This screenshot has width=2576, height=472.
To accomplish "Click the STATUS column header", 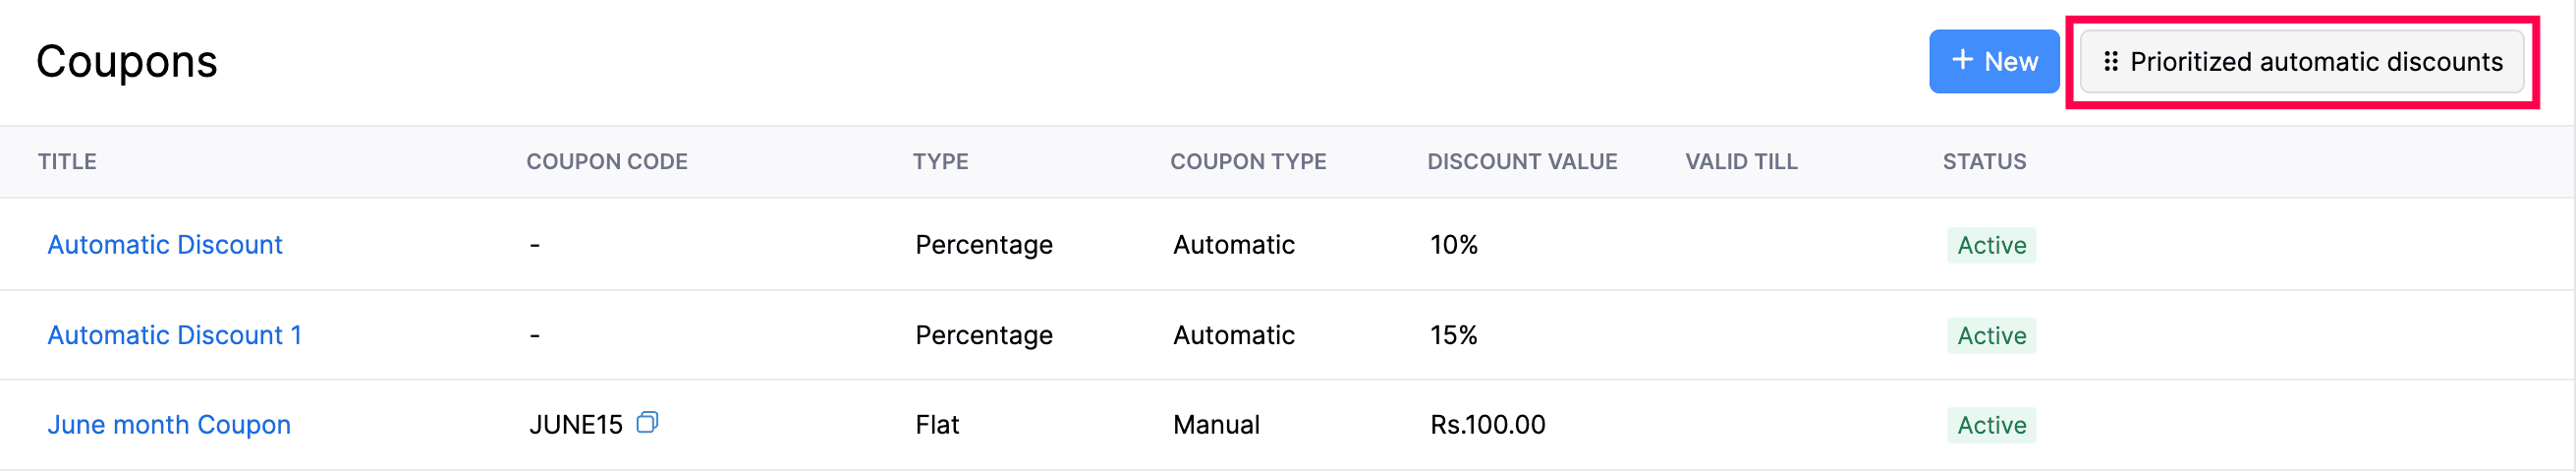I will [1983, 162].
